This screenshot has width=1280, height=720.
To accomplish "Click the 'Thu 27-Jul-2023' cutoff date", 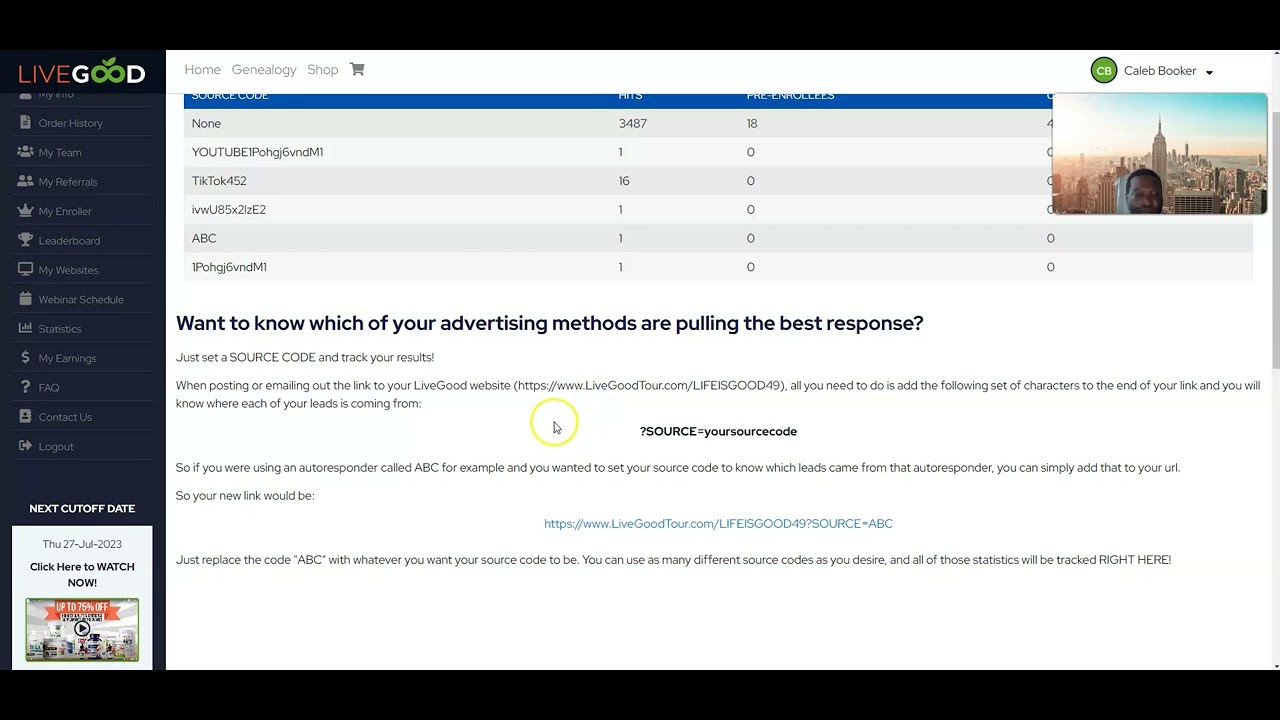I will (x=82, y=544).
